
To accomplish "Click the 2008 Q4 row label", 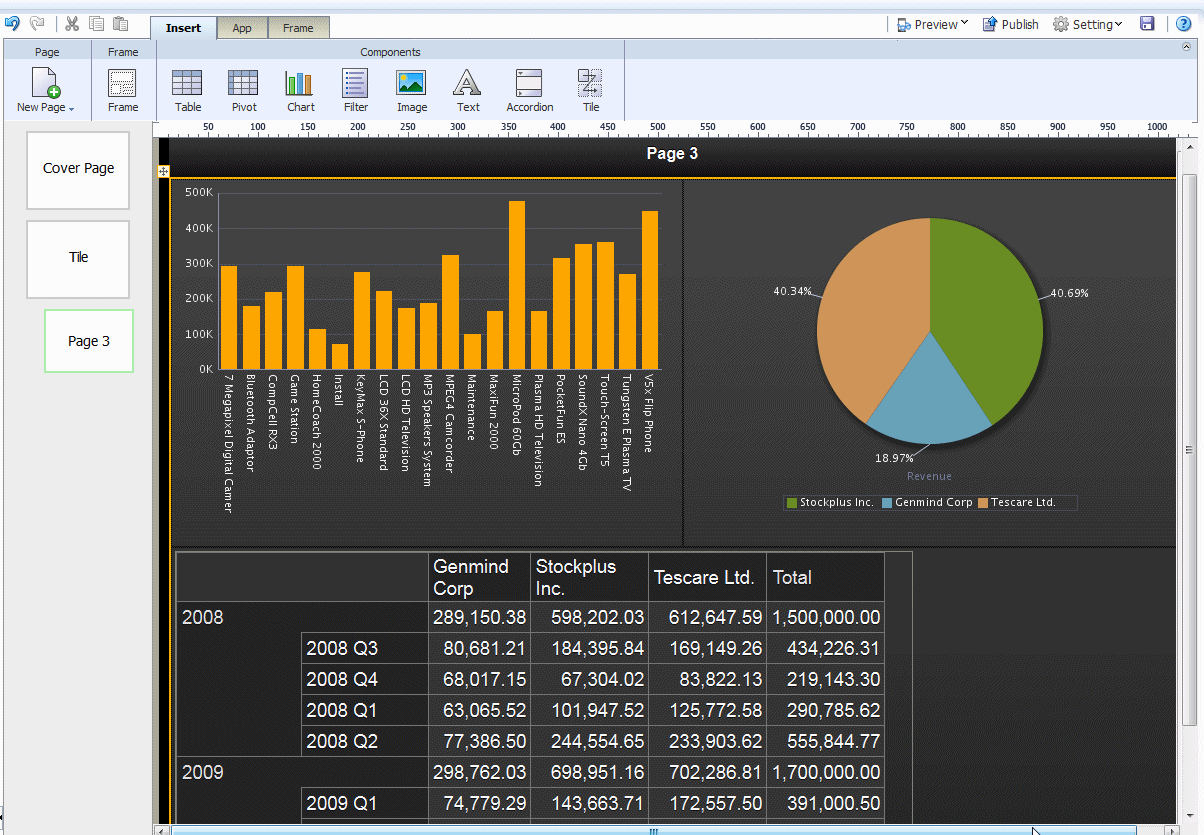I will point(364,679).
